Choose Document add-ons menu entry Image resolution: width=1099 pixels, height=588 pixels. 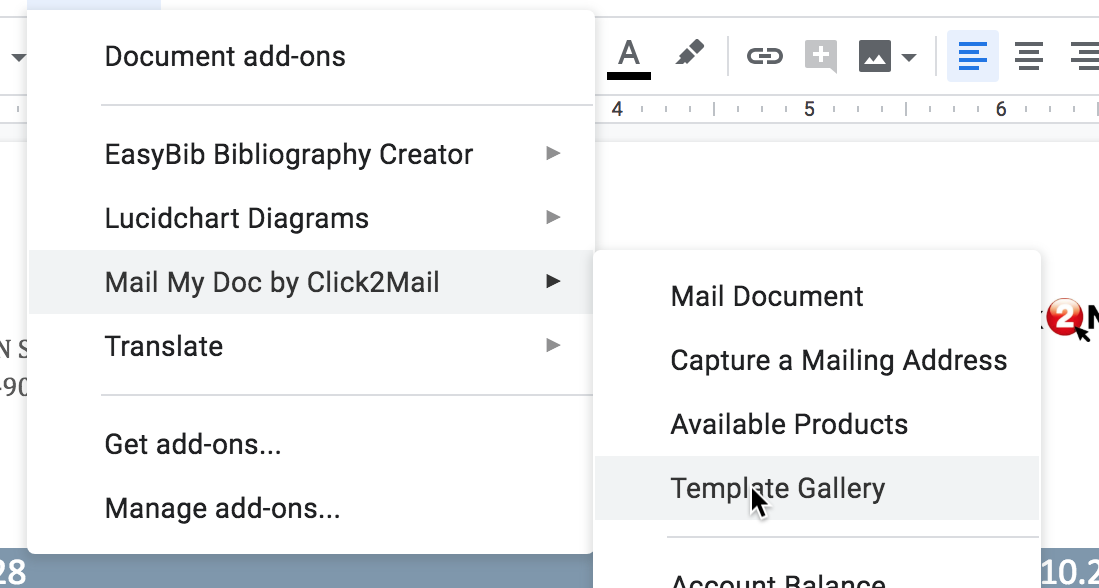[311, 57]
